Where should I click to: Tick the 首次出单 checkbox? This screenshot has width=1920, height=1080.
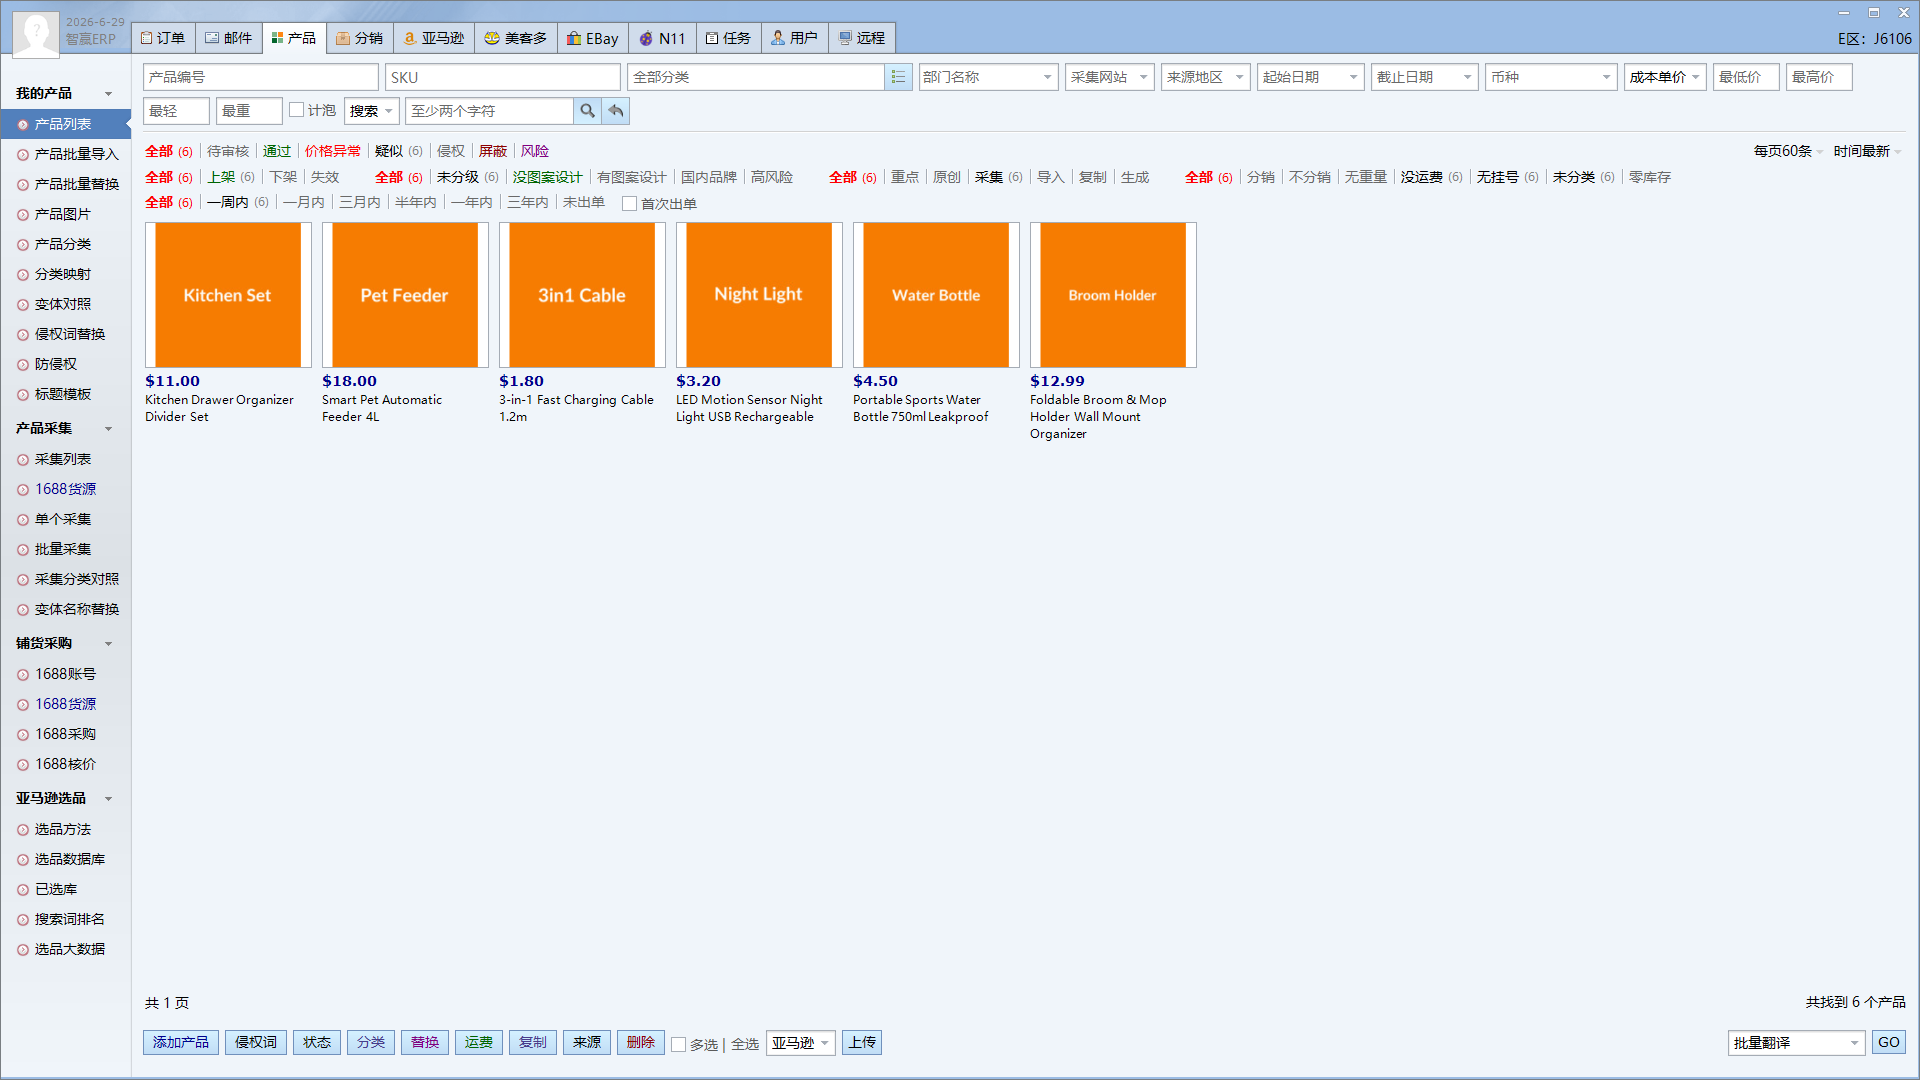tap(629, 203)
